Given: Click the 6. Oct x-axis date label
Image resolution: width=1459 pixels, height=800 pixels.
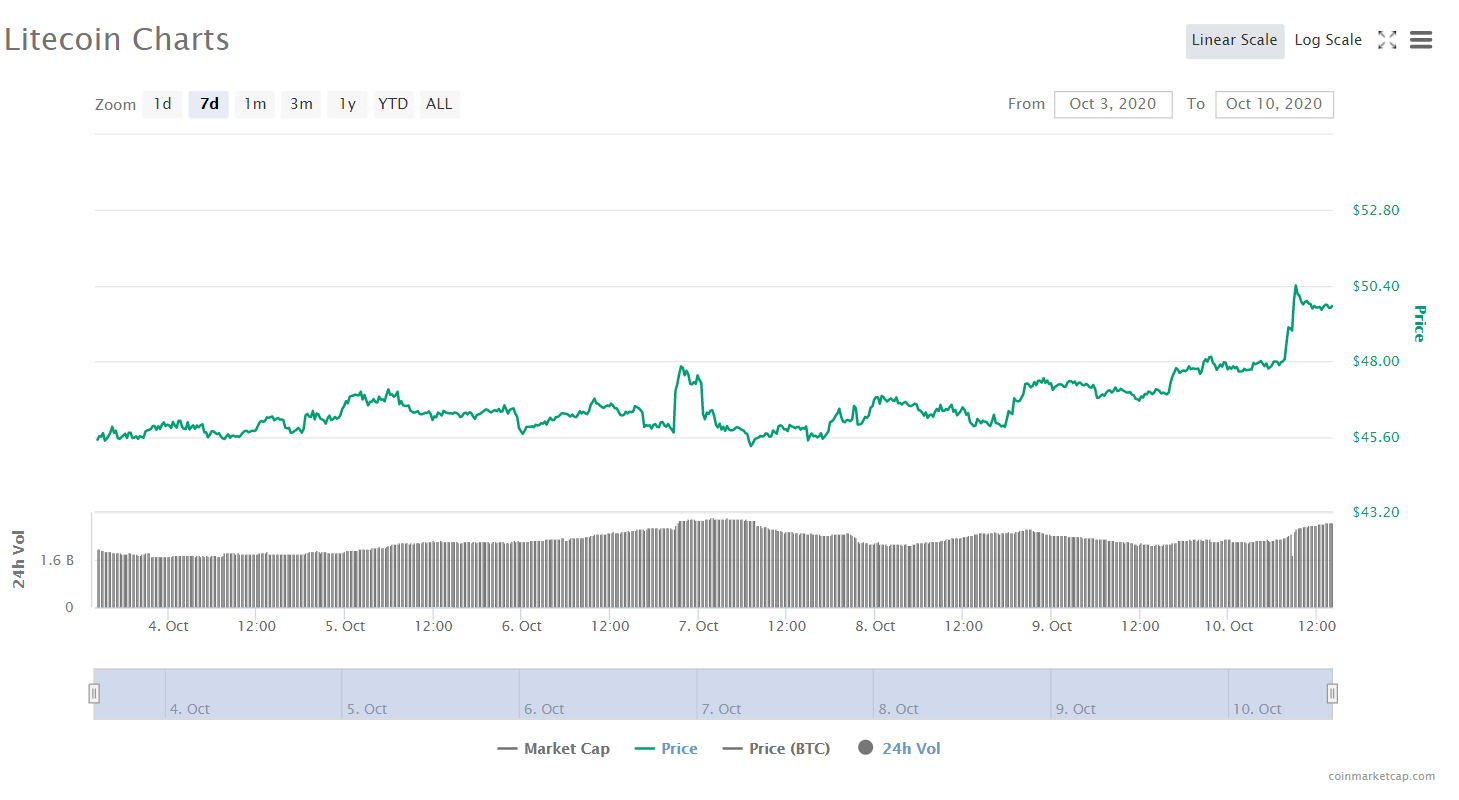Looking at the screenshot, I should pos(521,626).
